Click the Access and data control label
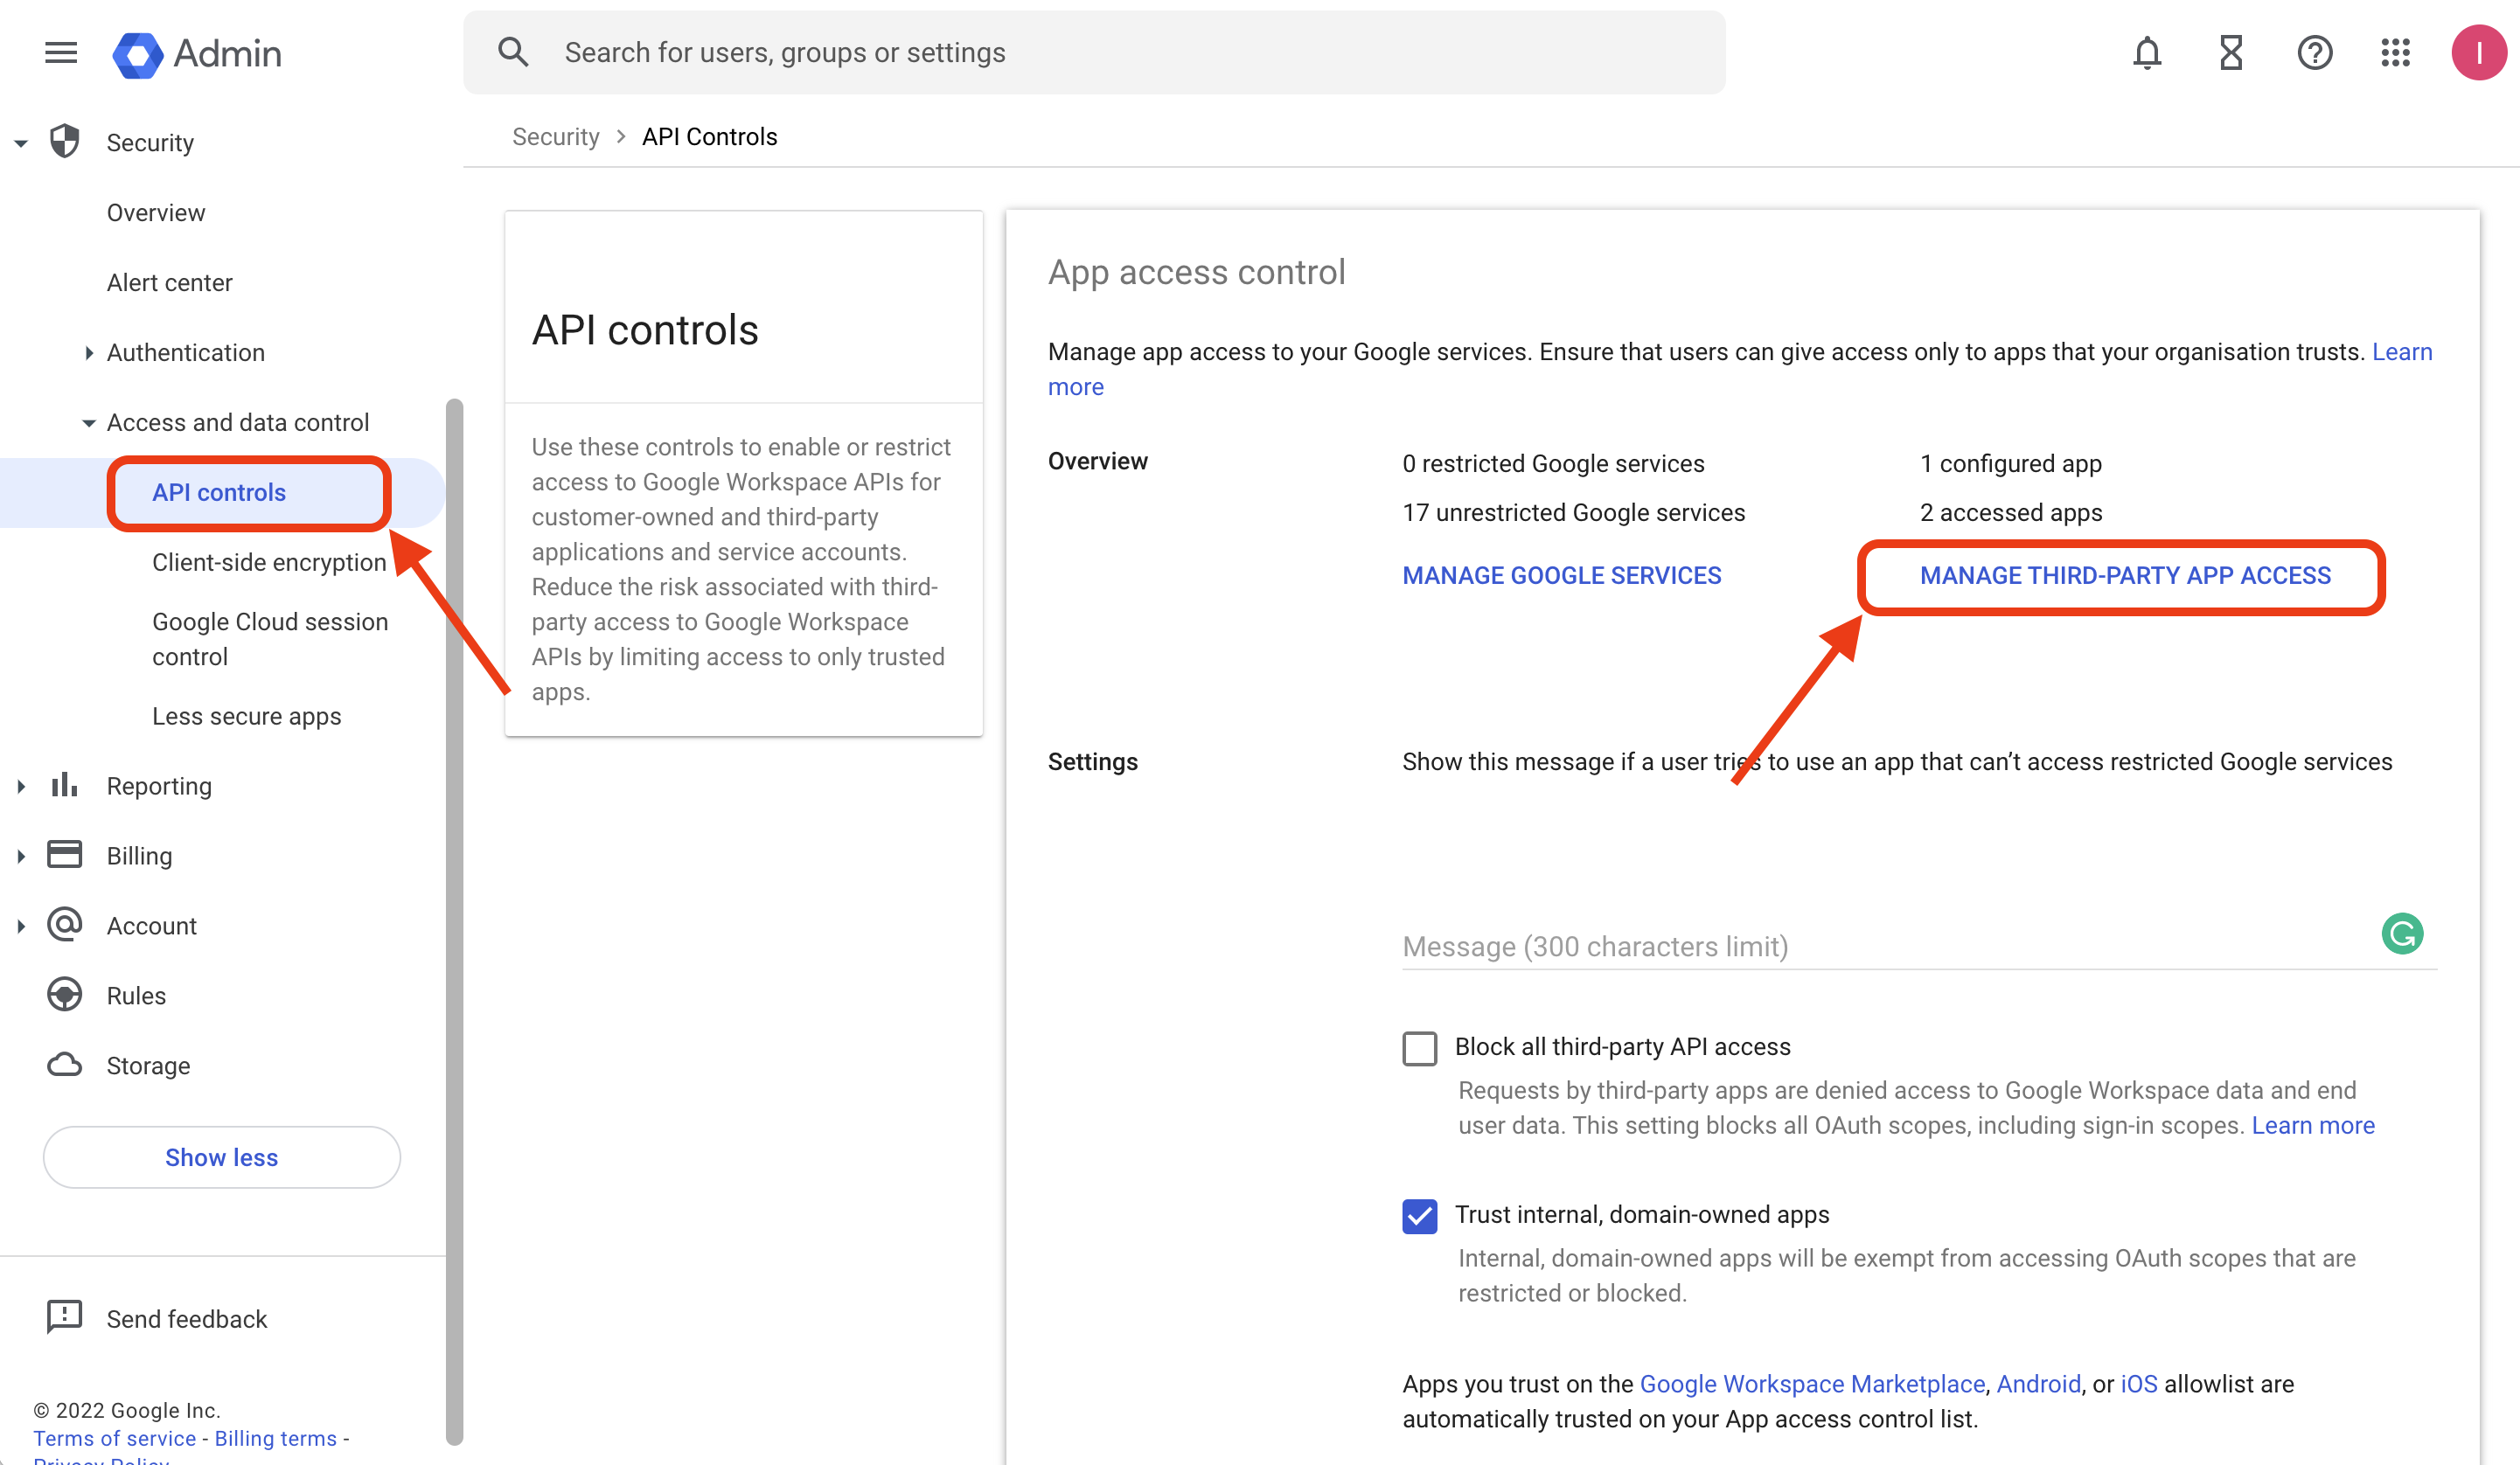The image size is (2520, 1465). tap(238, 422)
